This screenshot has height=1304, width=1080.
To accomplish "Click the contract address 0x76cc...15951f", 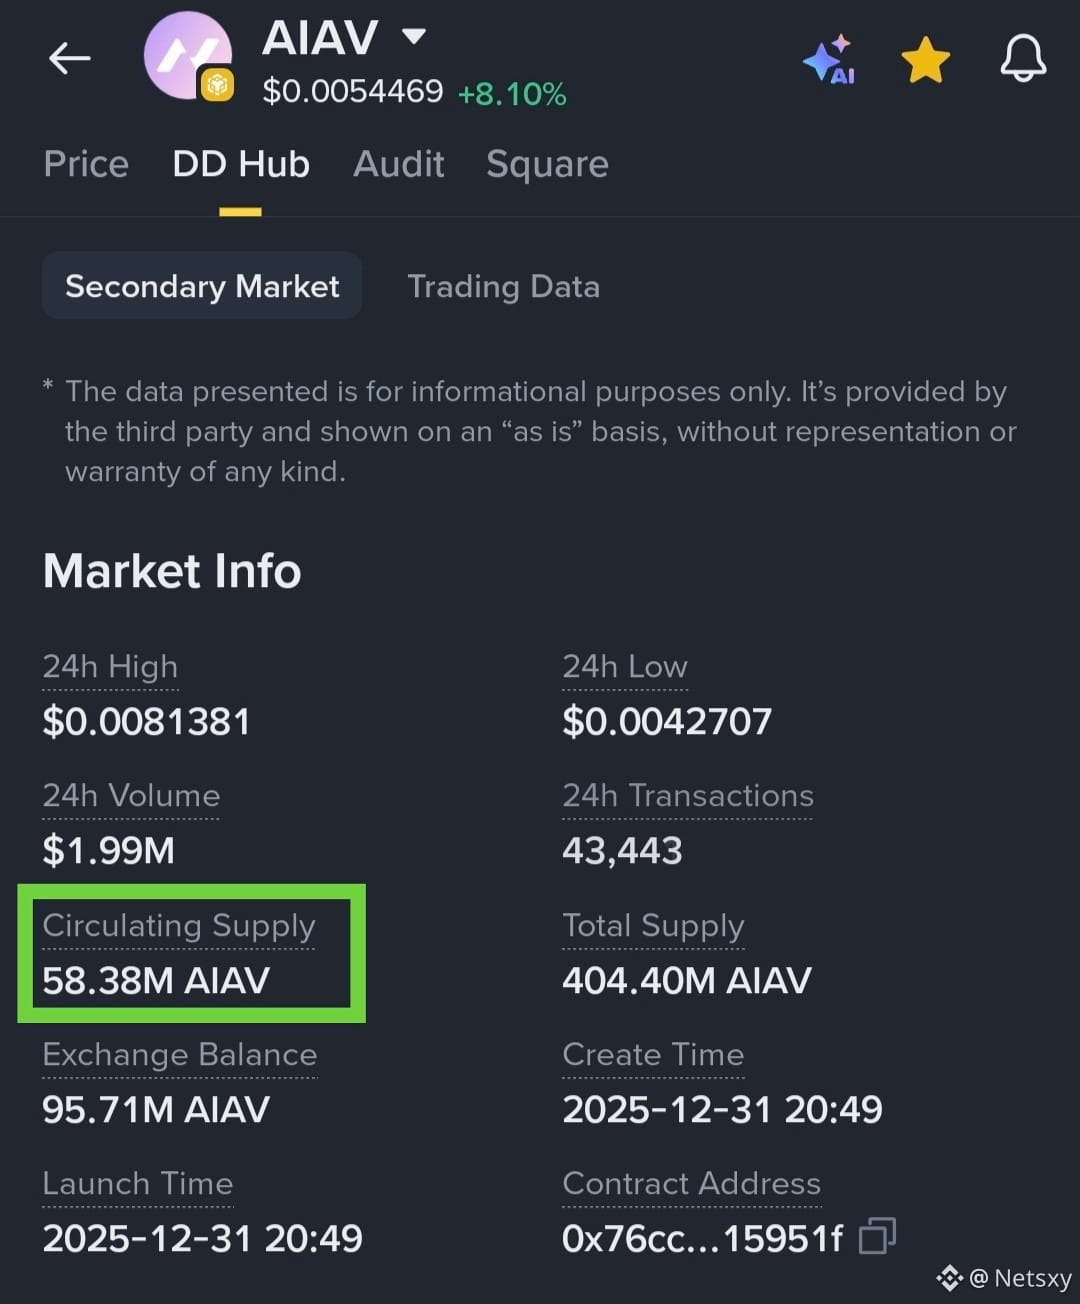I will point(703,1238).
